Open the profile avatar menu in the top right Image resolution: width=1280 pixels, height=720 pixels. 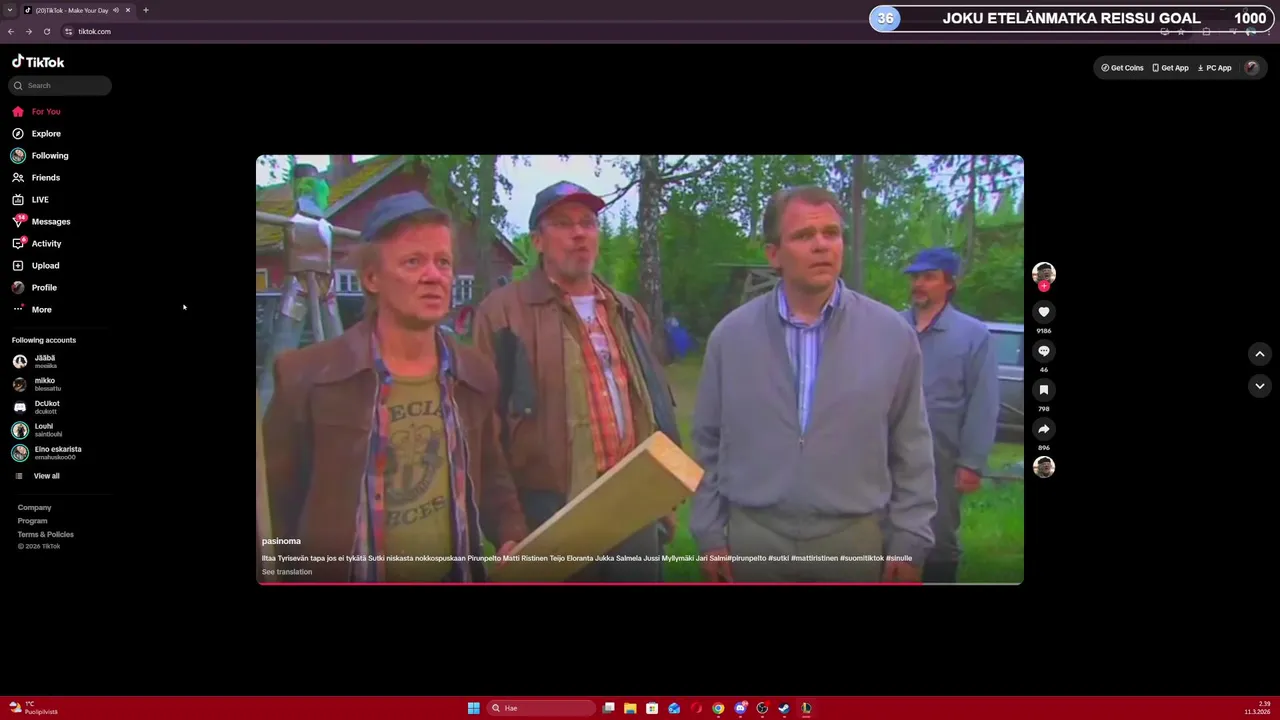click(1251, 68)
